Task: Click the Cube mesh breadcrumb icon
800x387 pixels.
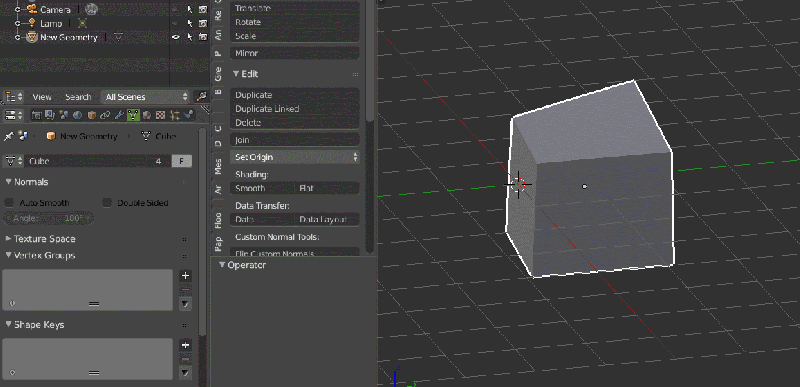Action: pos(146,136)
